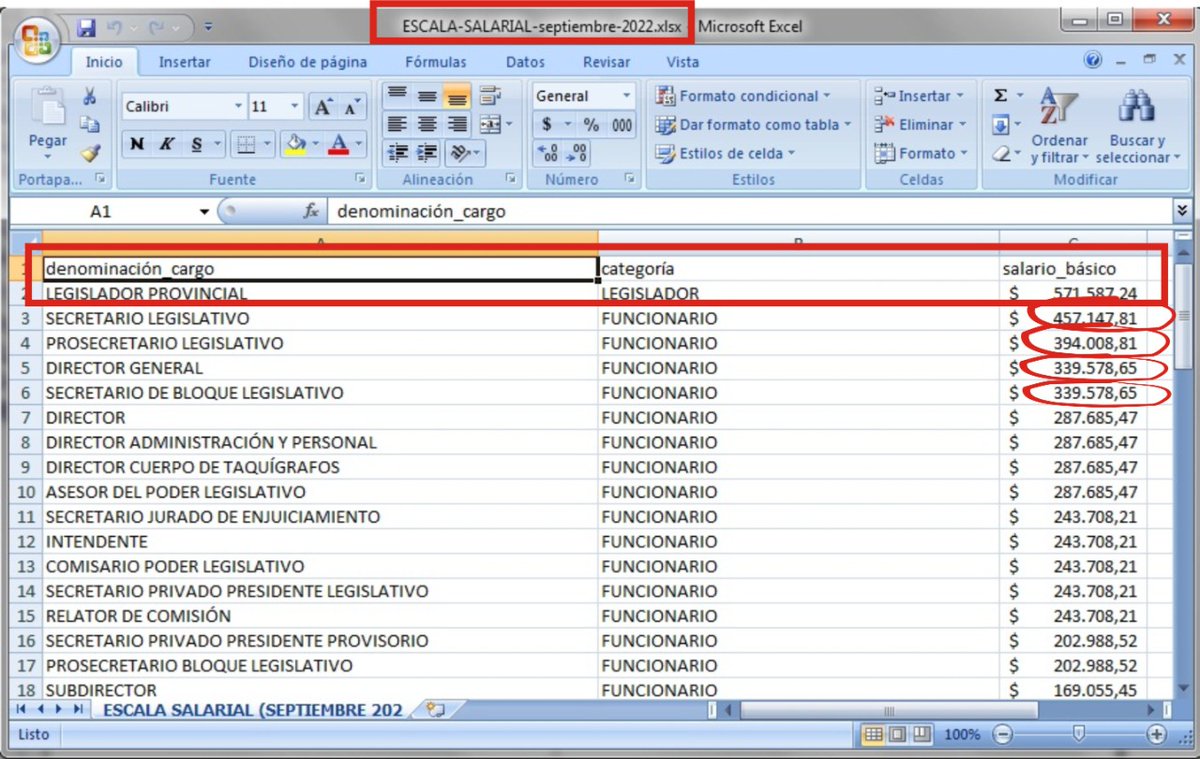The width and height of the screenshot is (1200, 759).
Task: Toggle italic (K) formatting
Action: (x=166, y=145)
